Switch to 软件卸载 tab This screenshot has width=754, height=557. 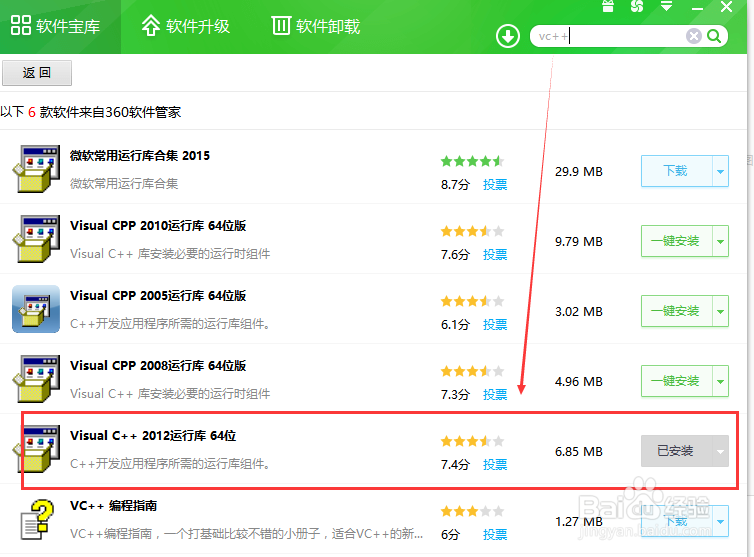point(316,26)
